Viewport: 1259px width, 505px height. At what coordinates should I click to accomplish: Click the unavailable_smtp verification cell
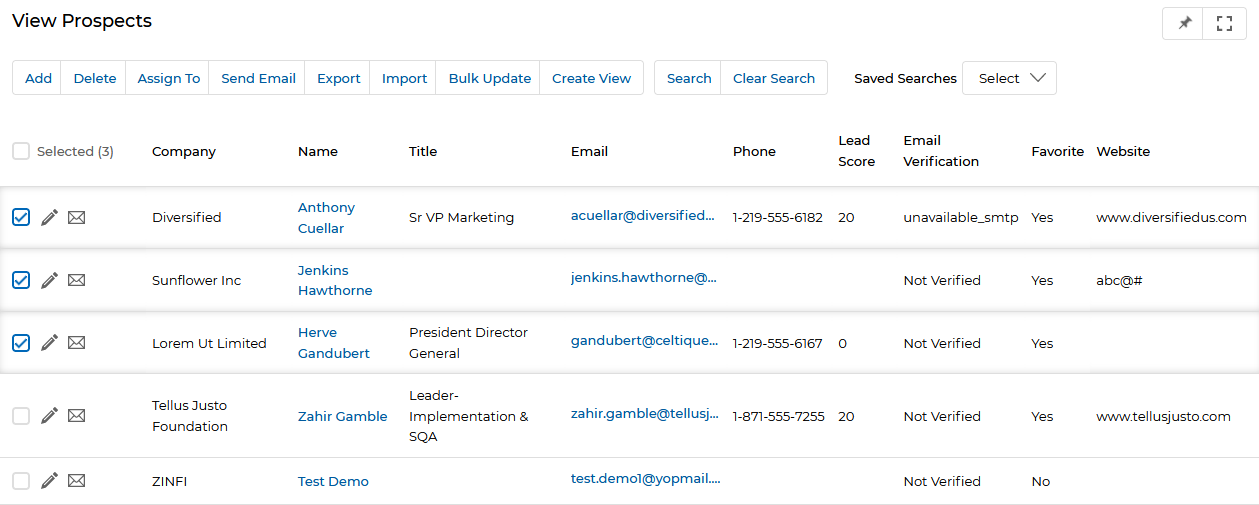click(961, 217)
